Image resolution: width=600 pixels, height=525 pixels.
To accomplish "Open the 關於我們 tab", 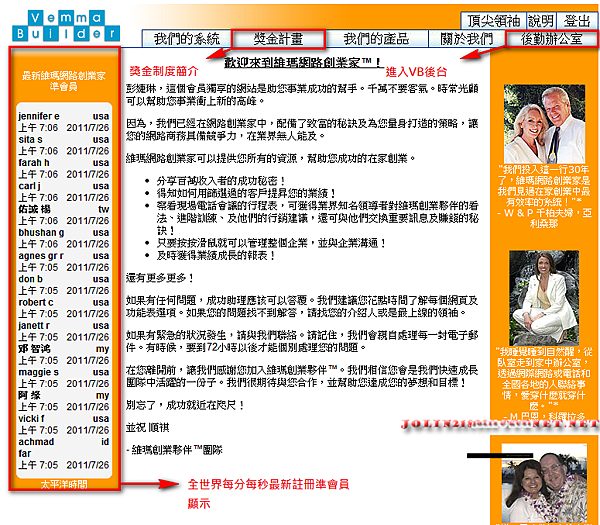I will pos(466,39).
